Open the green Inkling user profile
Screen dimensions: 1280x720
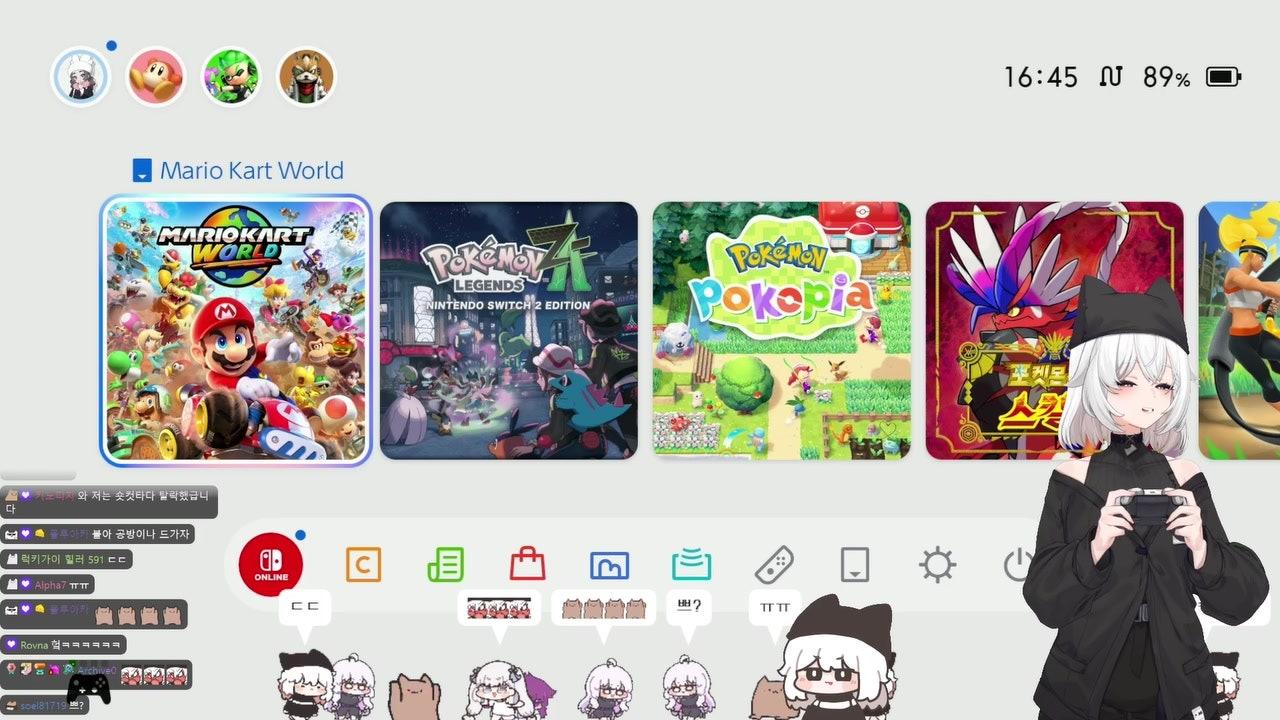coord(231,77)
